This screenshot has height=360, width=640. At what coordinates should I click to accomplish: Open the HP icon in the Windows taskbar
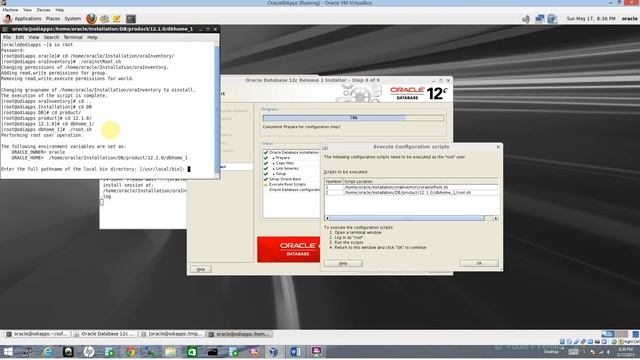click(x=89, y=351)
